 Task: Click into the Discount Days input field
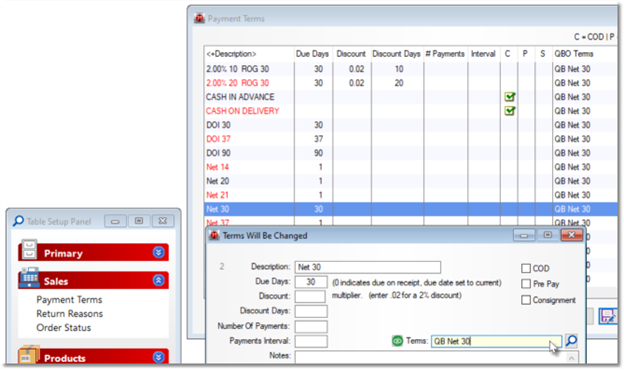tap(311, 311)
